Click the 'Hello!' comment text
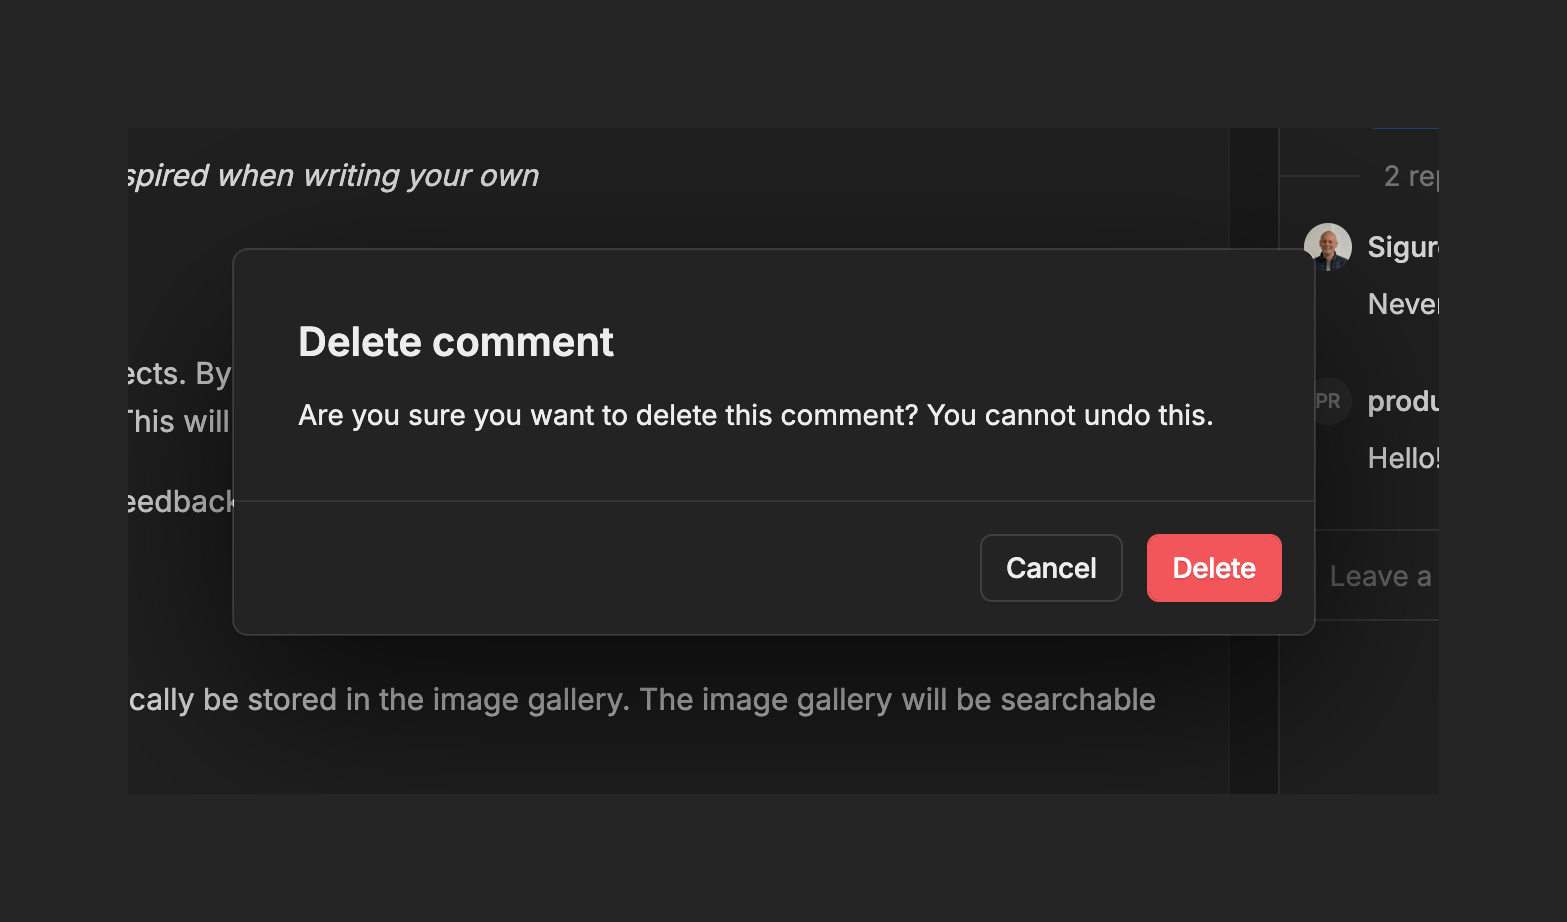Screen dimensions: 1567x922 click(1402, 458)
